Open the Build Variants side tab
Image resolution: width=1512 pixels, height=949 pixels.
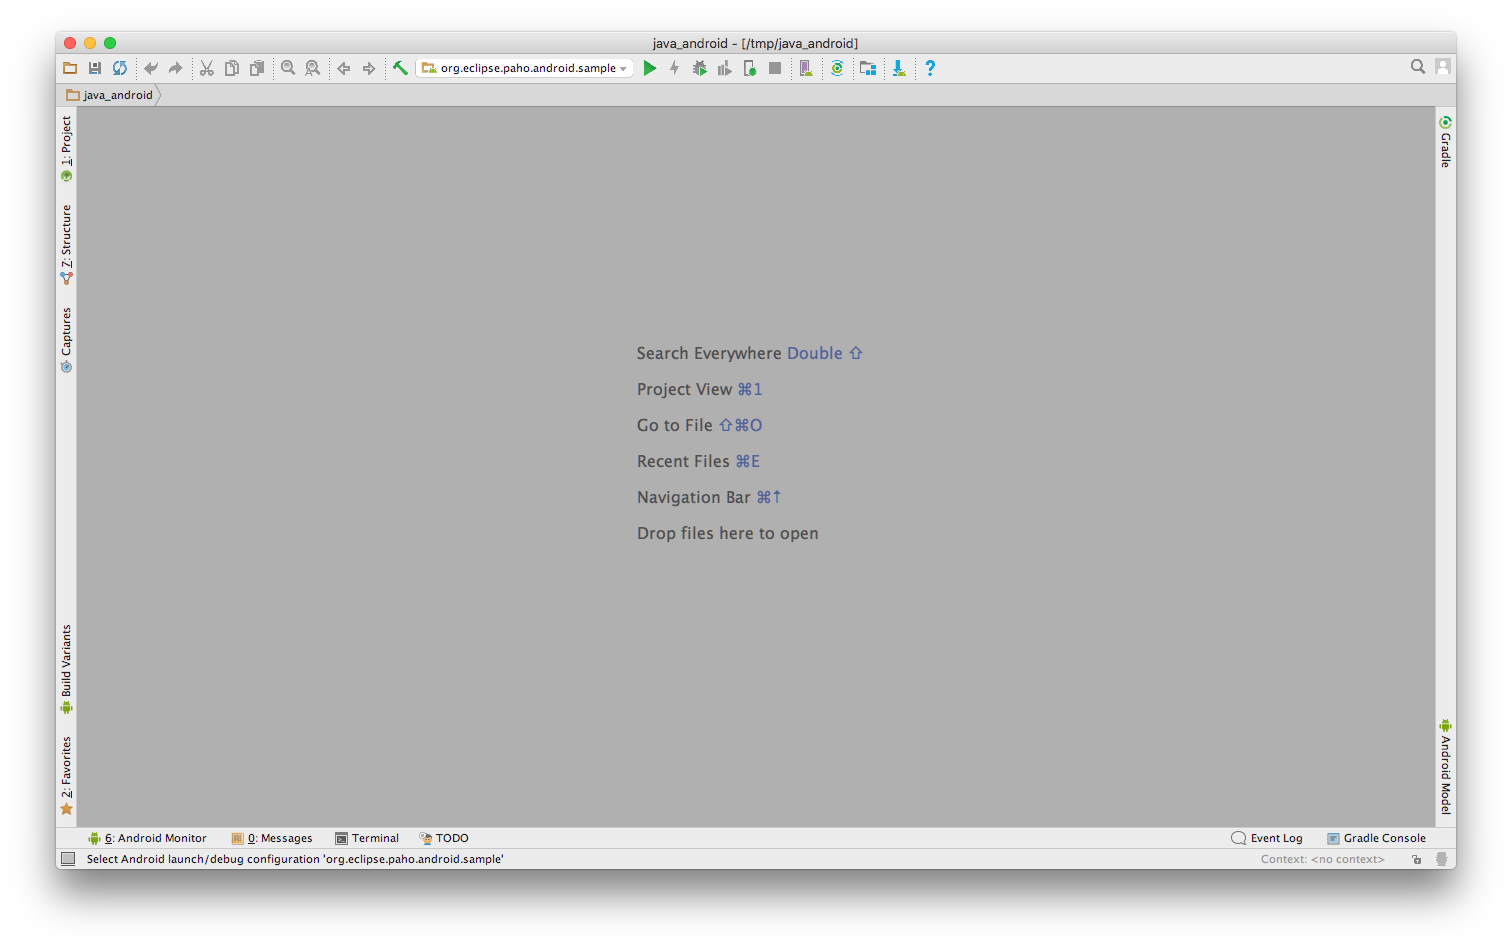[66, 669]
